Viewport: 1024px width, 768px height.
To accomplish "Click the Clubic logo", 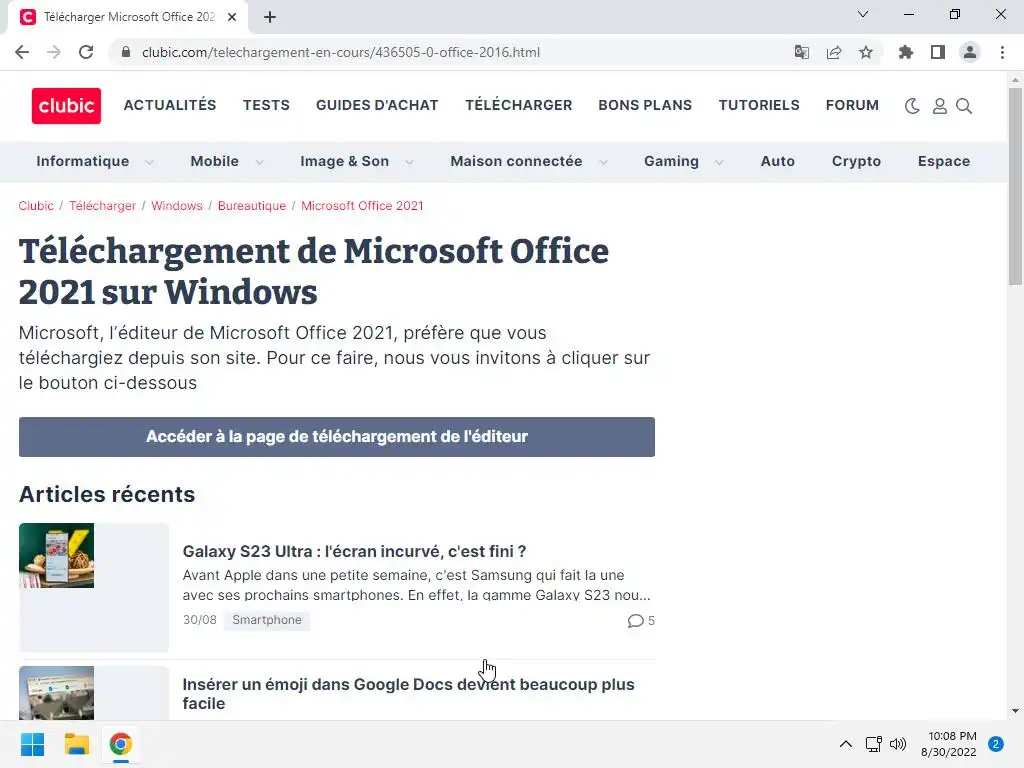I will pos(66,106).
